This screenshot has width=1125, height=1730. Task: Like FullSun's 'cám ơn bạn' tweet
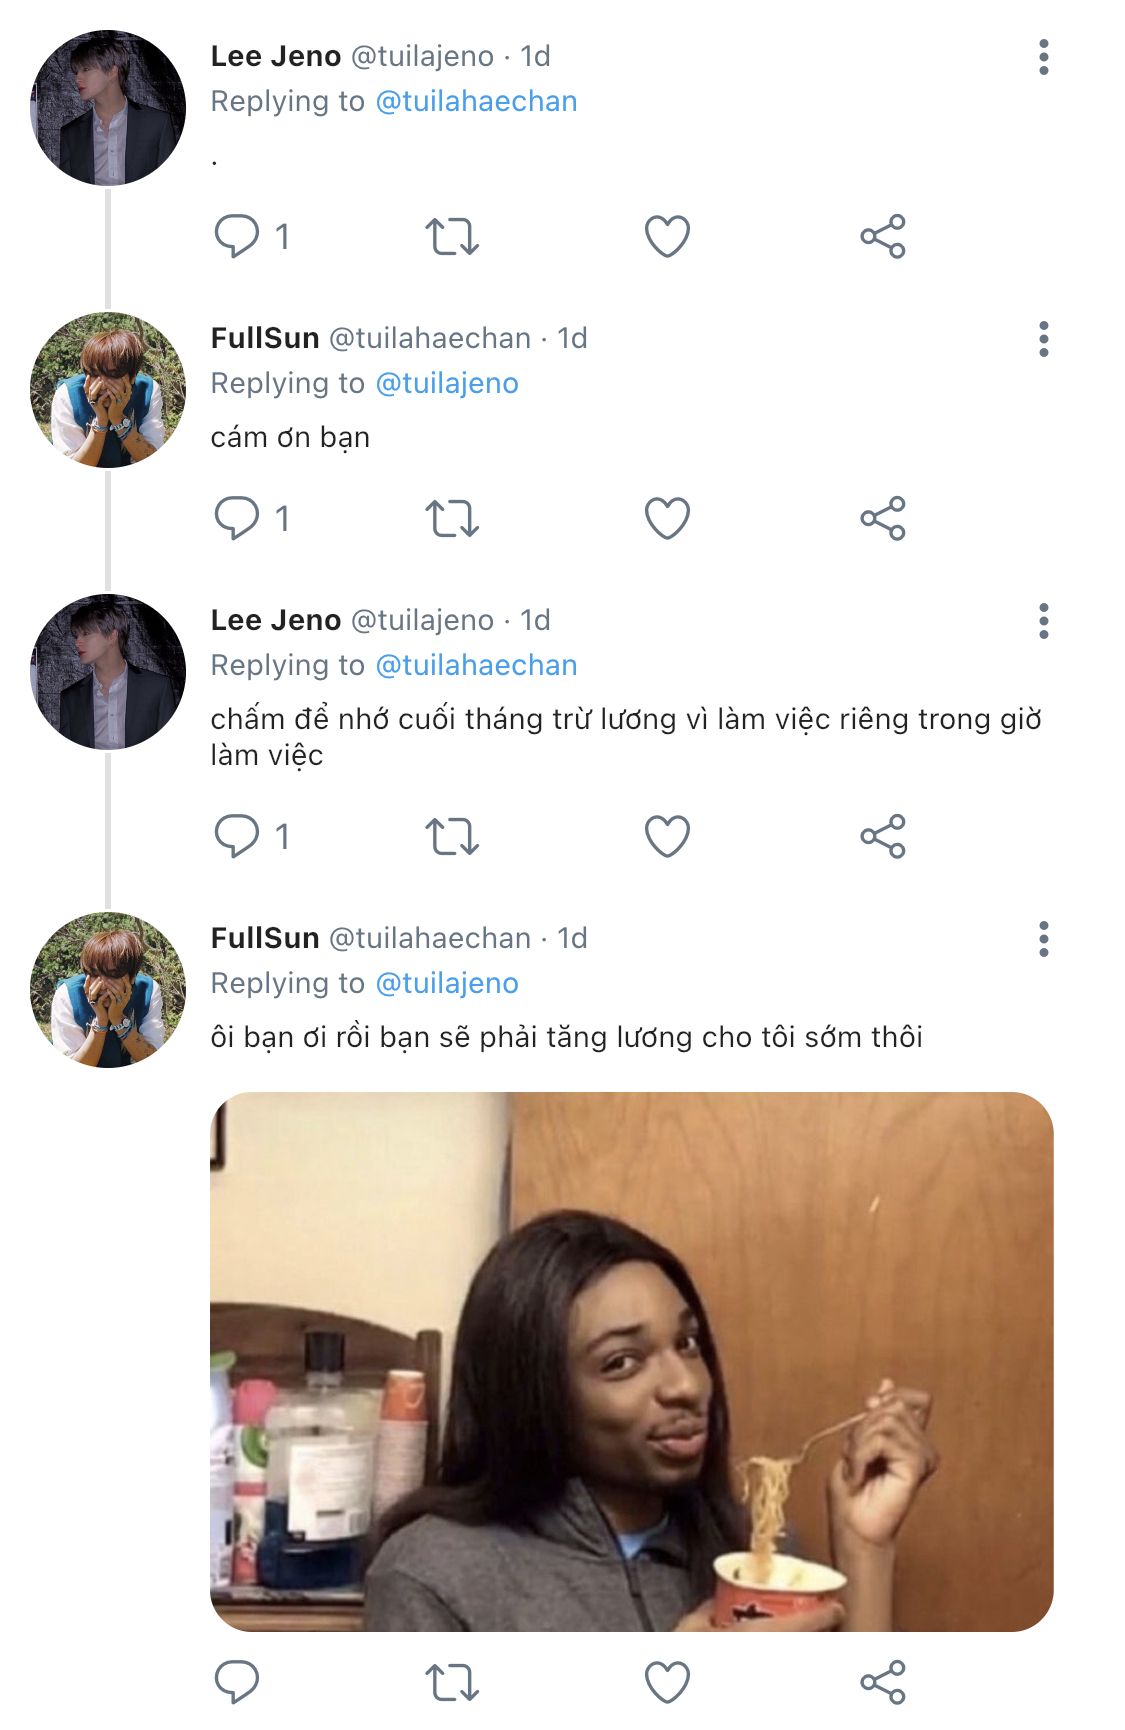tap(667, 519)
